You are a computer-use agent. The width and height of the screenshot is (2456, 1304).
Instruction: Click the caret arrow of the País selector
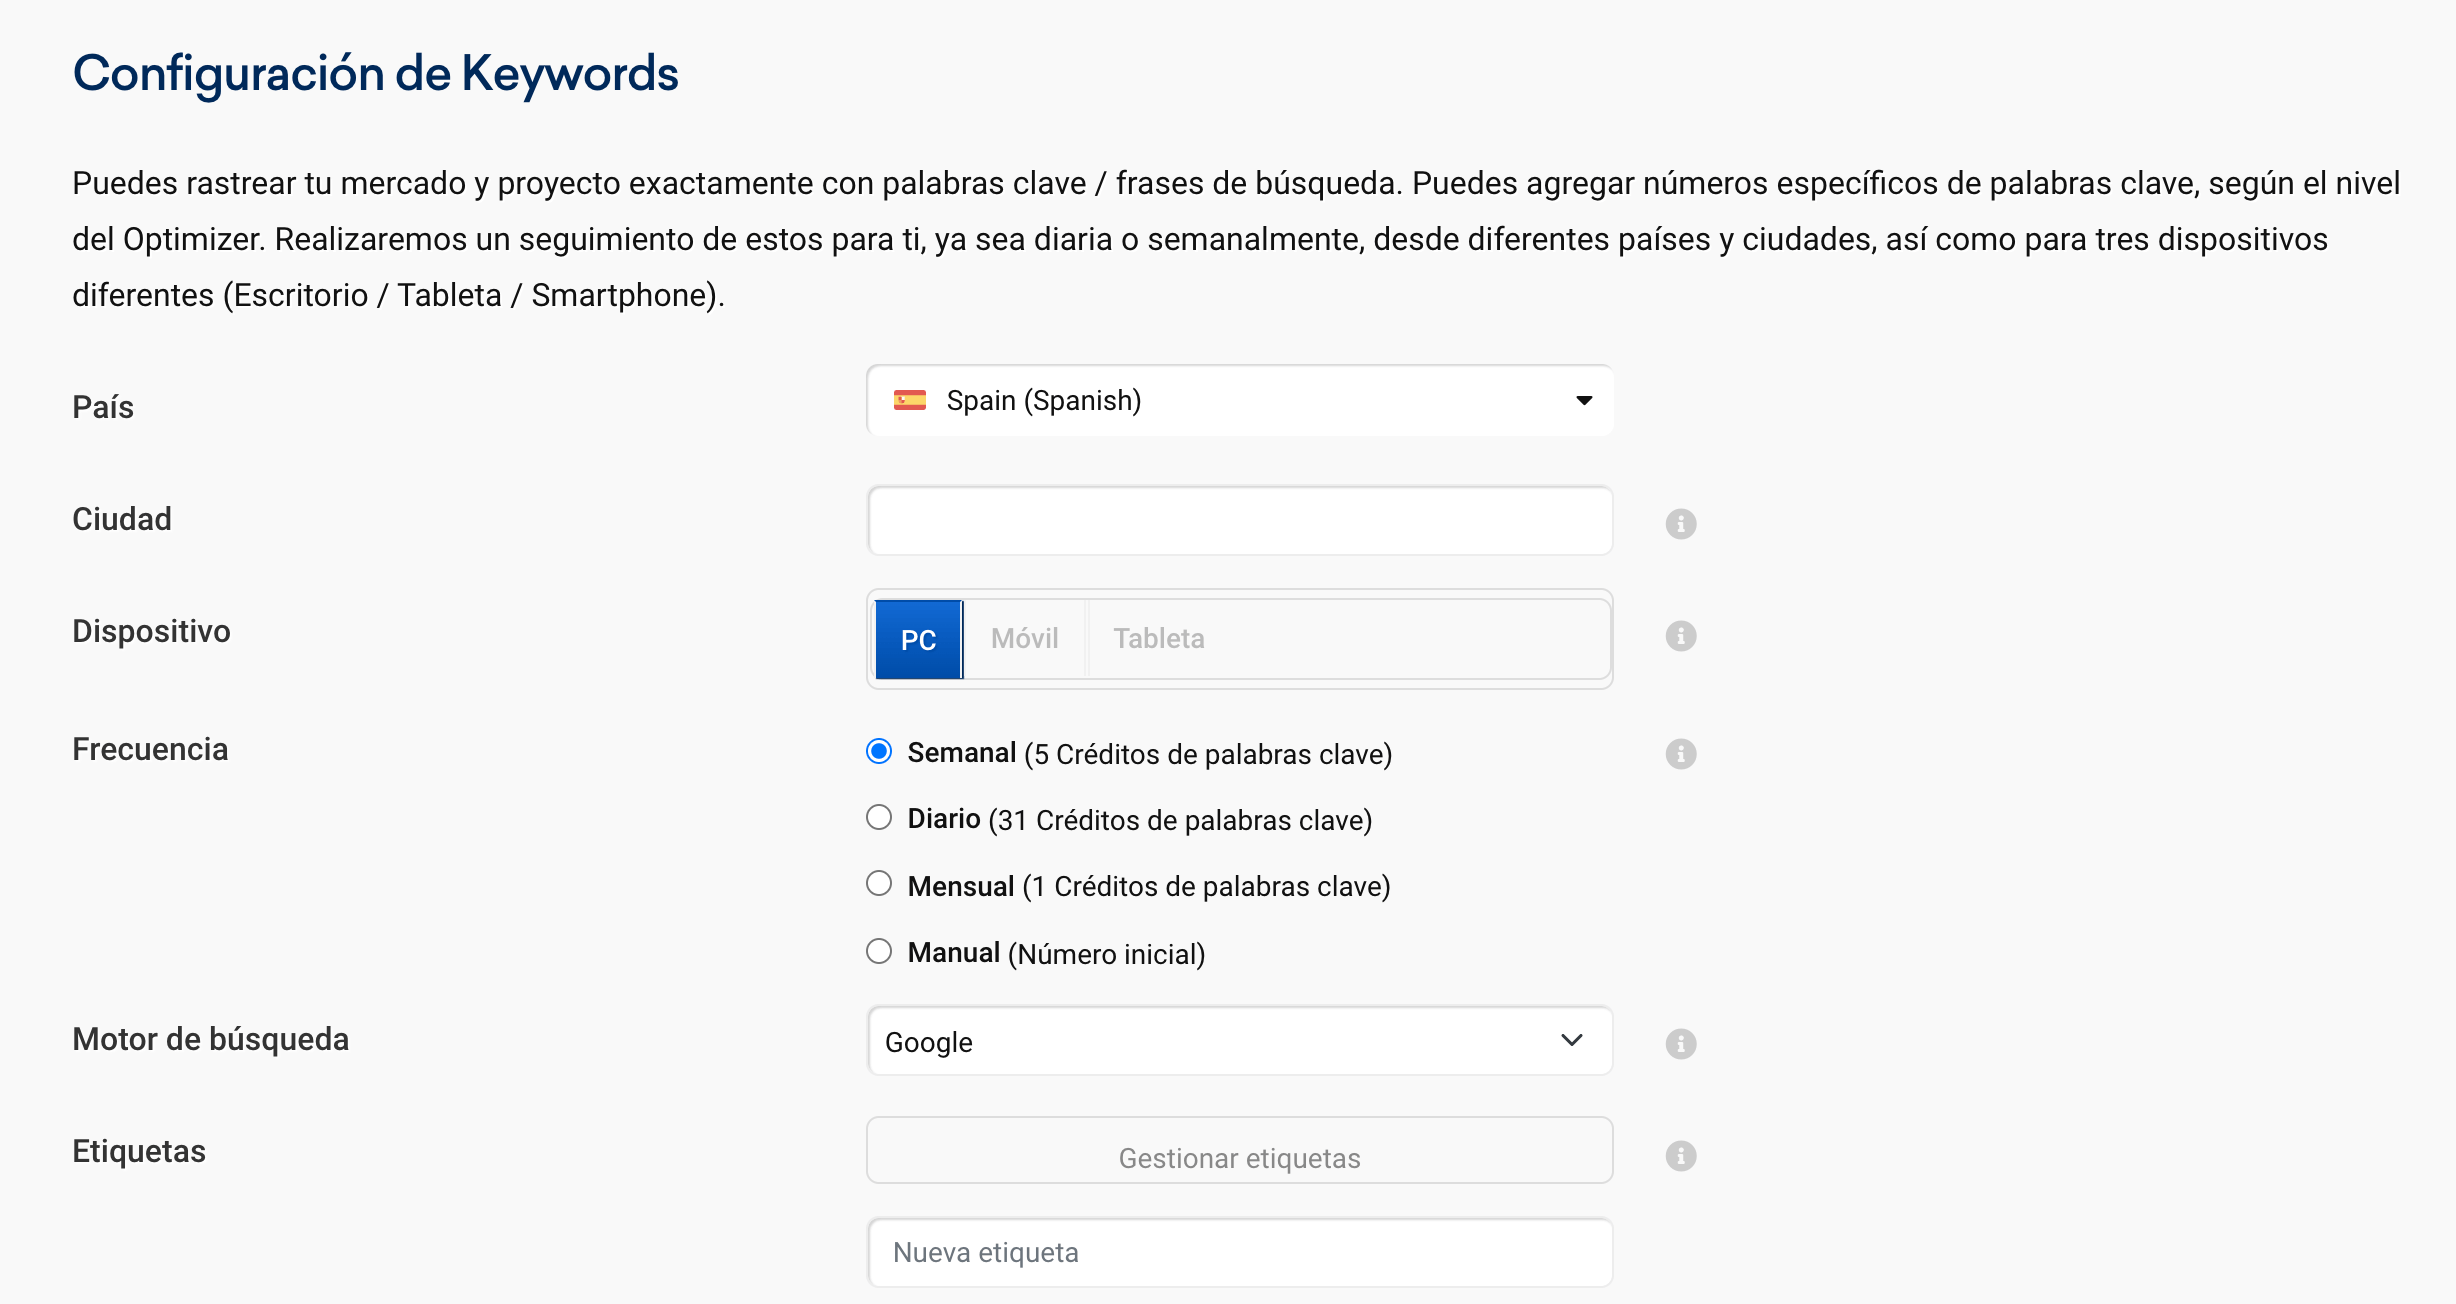[x=1583, y=400]
